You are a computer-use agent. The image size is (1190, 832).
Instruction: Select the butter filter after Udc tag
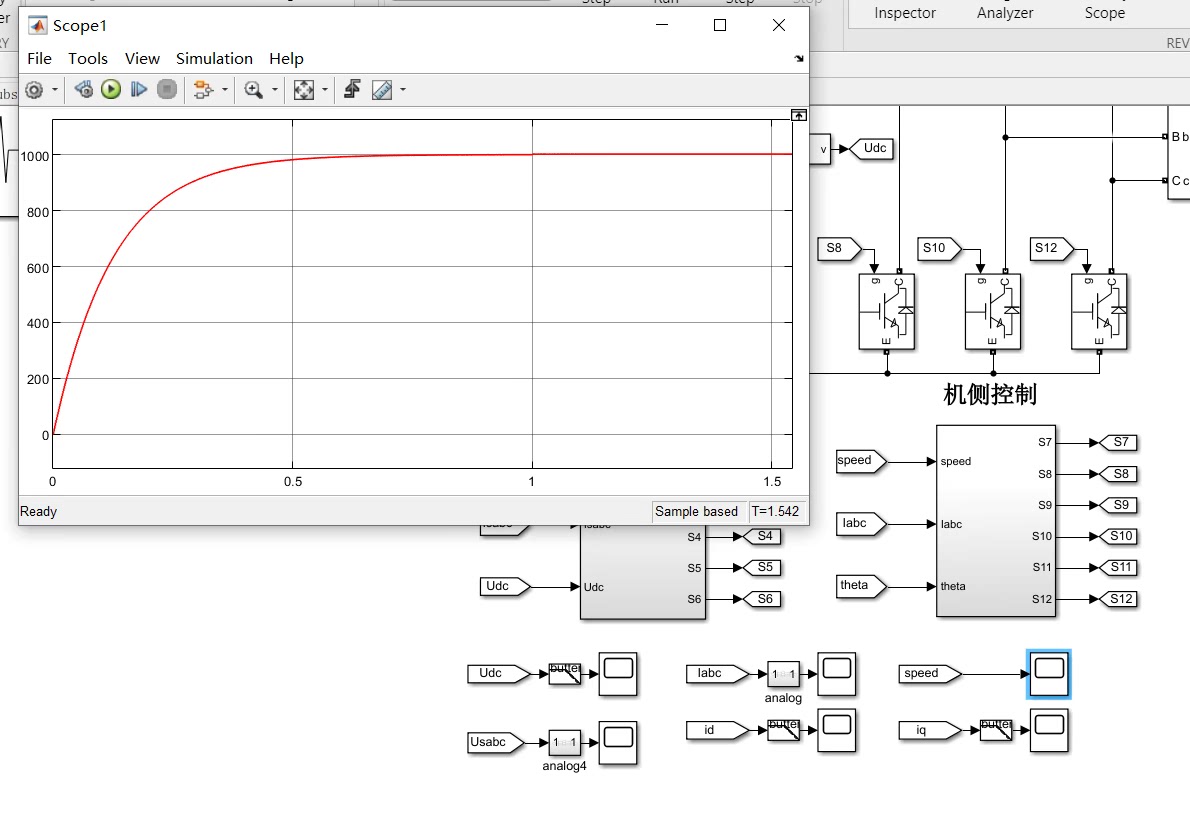565,674
